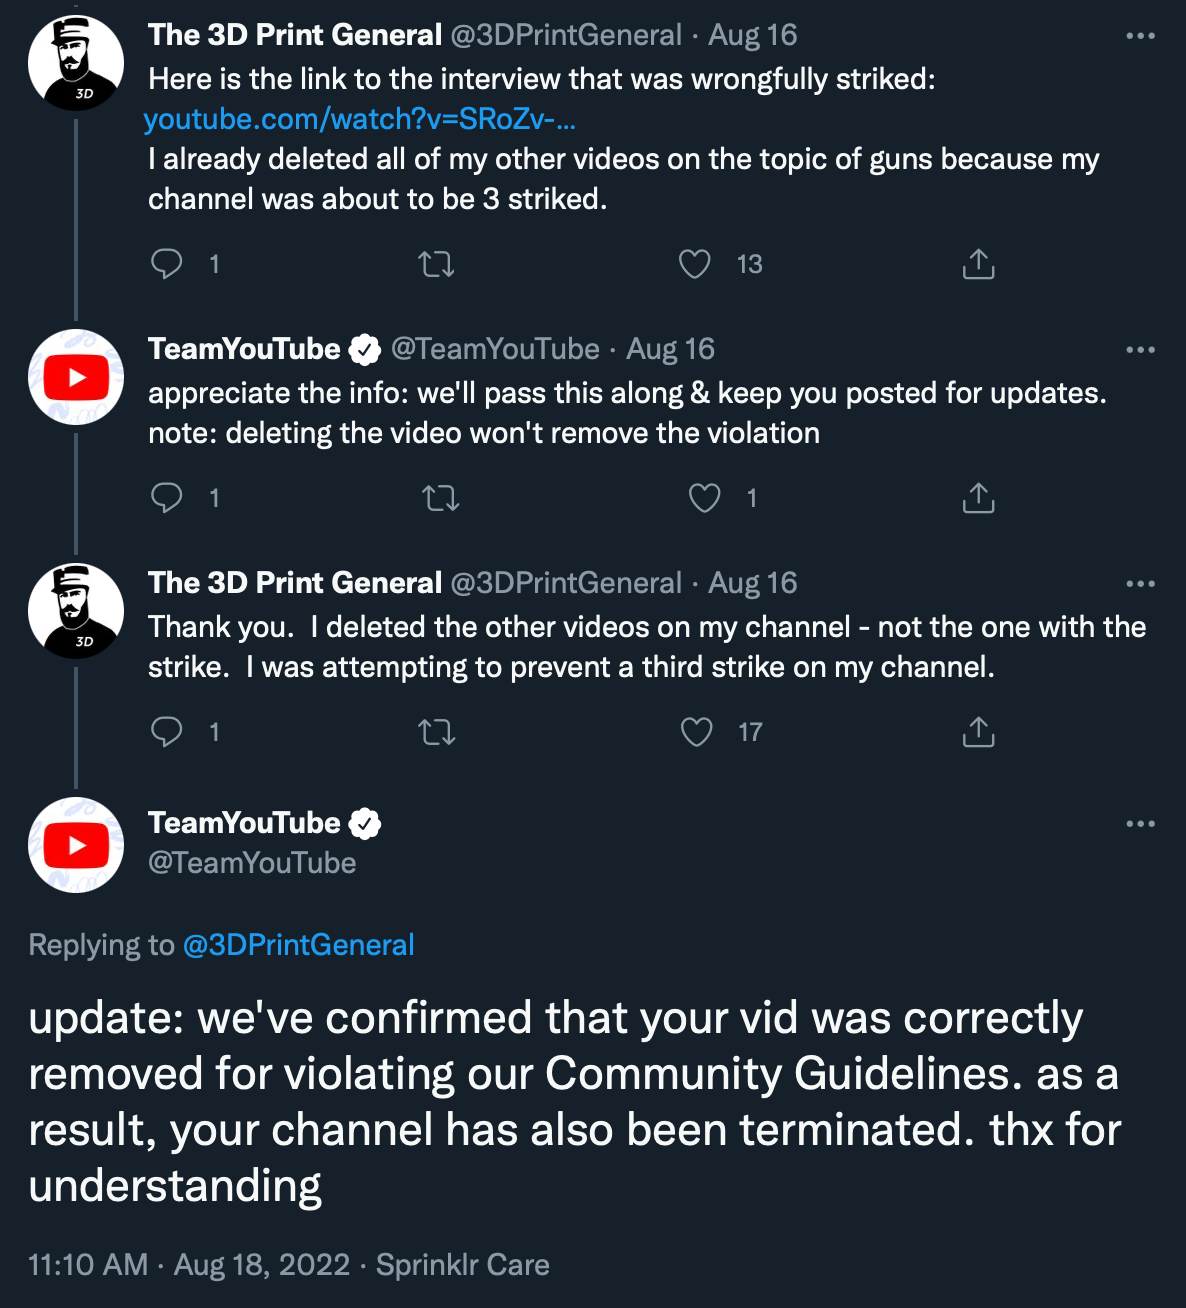Screen dimensions: 1186x1308
Task: Reply to the 'Thank you' tweet
Action: 166,732
